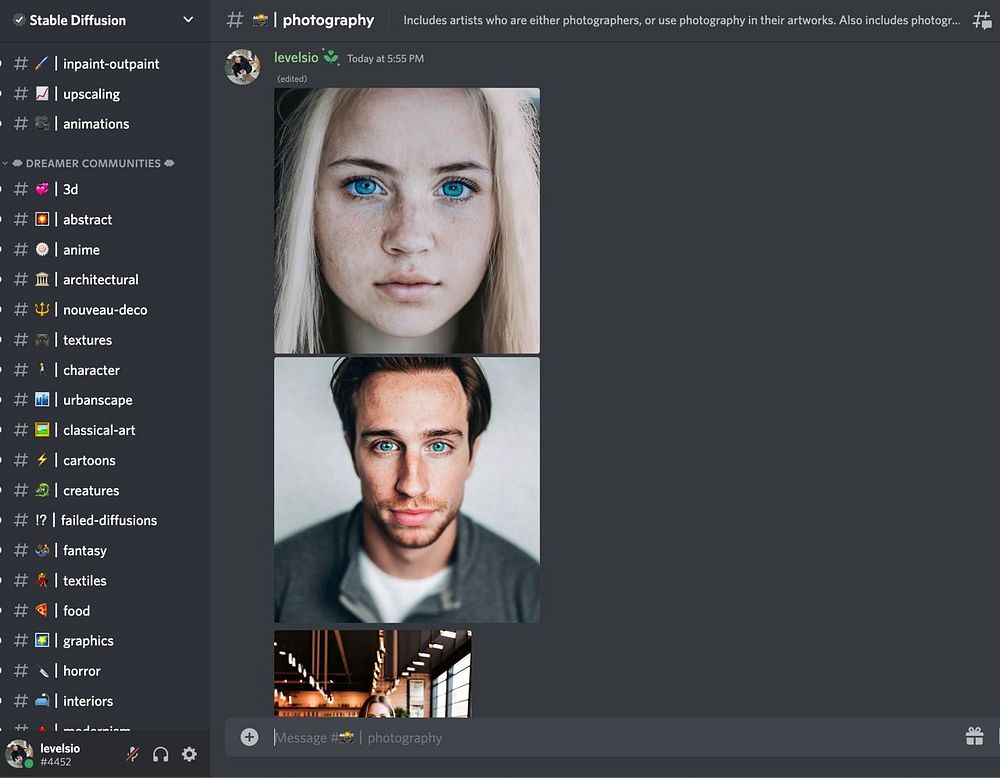Screen dimensions: 1000x778
Task: Click the Stable Diffusion verified server badge
Action: click(x=18, y=20)
